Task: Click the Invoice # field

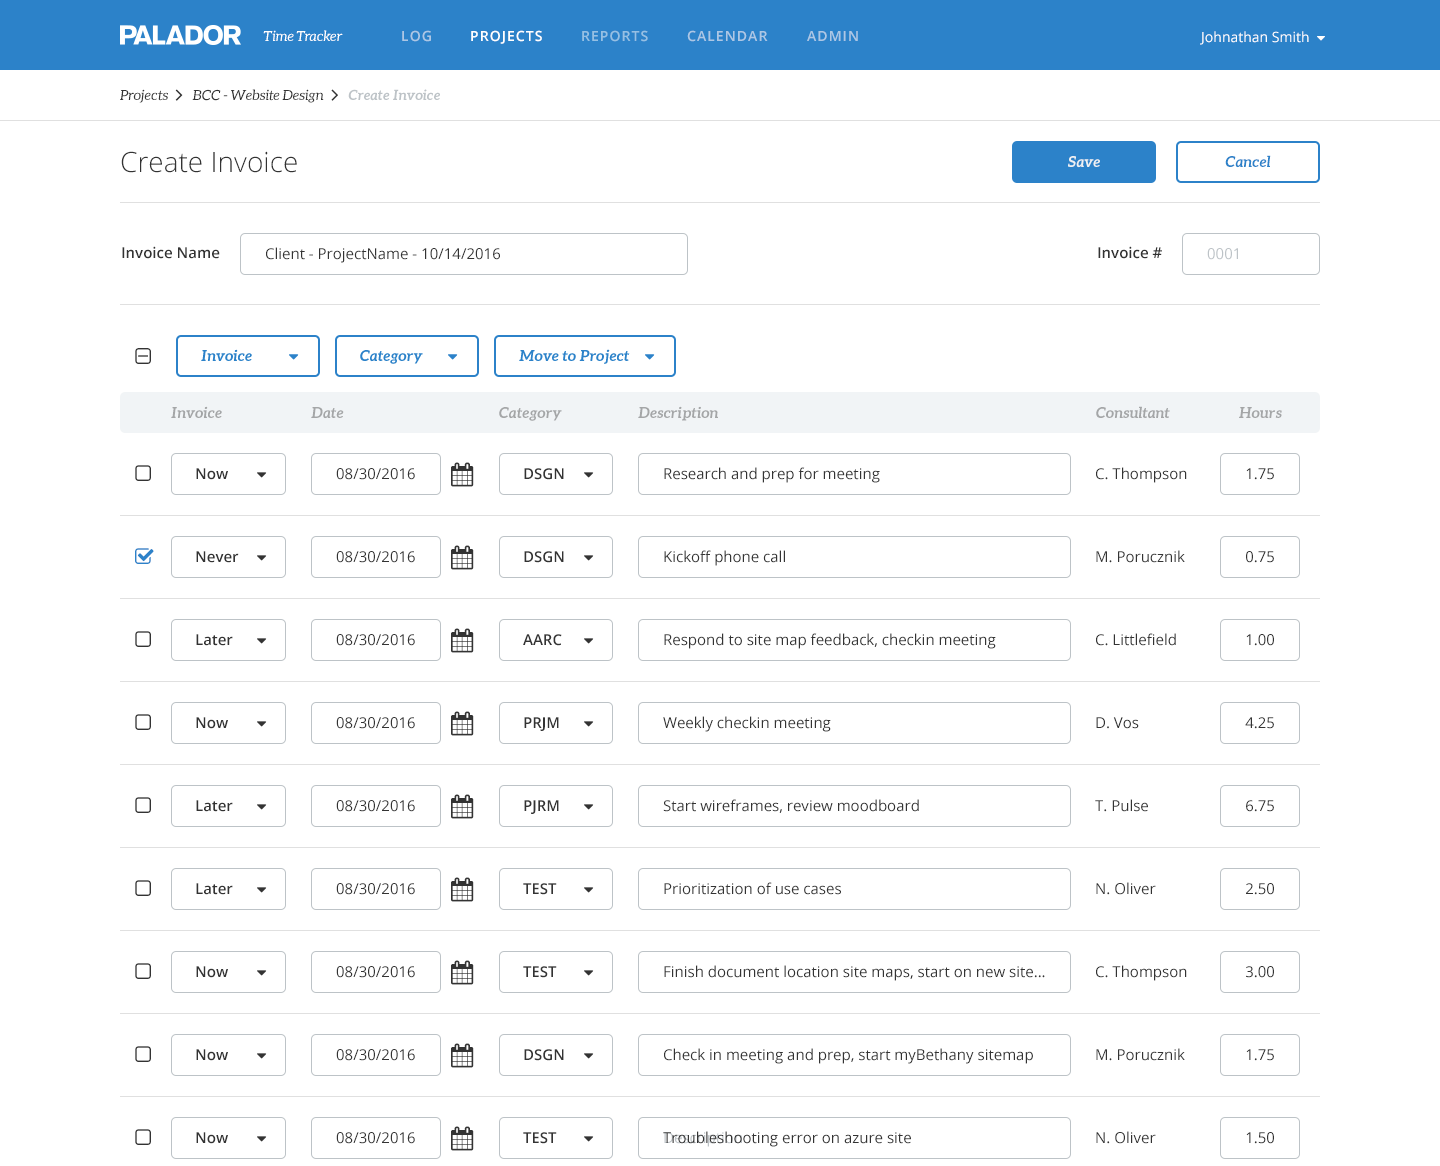Action: 1251,254
